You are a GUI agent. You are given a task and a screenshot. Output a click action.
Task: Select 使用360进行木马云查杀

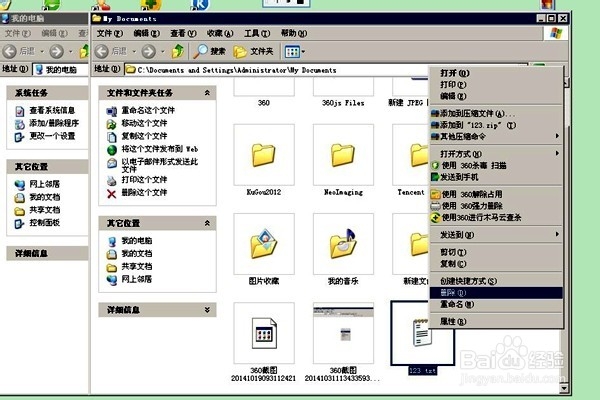(496, 217)
